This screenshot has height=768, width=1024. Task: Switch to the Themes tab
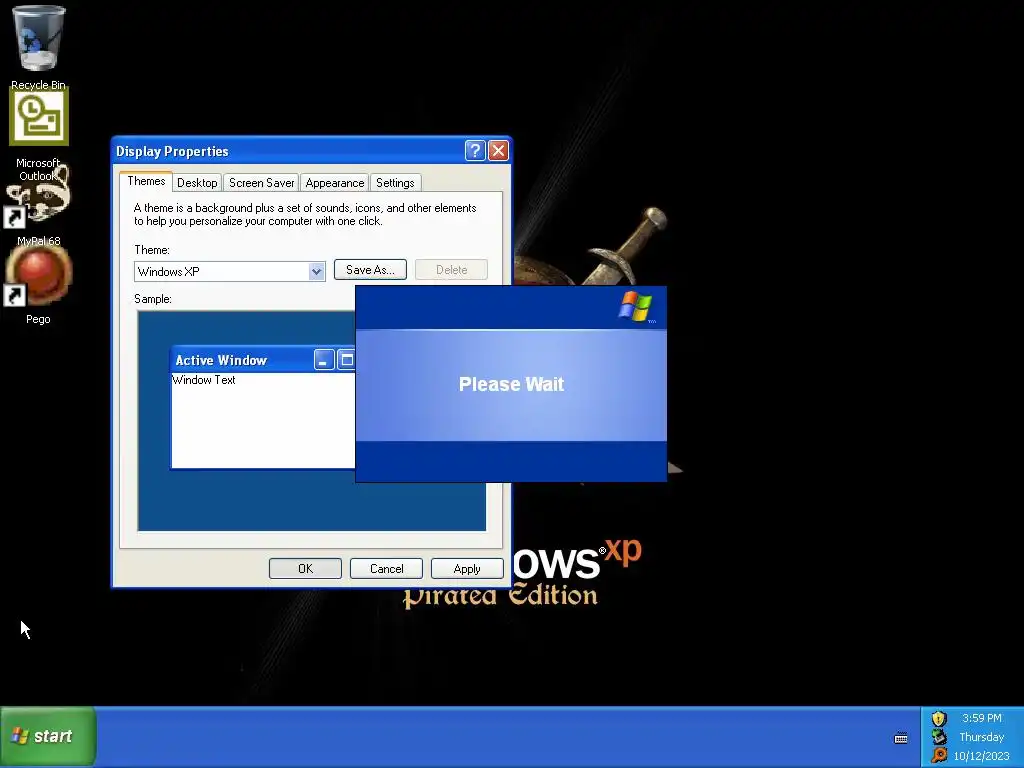[146, 182]
